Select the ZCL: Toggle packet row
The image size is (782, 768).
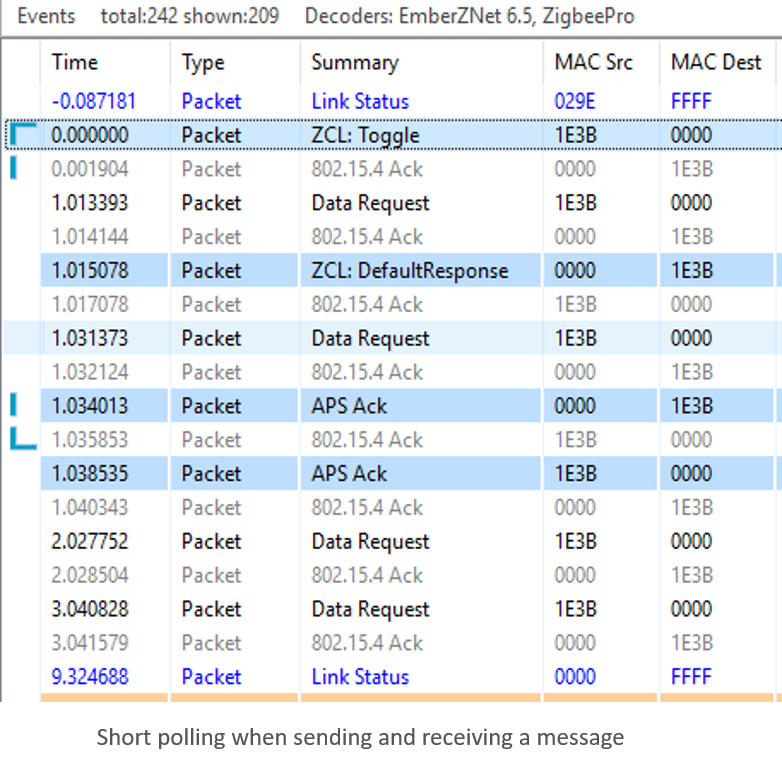(x=365, y=135)
